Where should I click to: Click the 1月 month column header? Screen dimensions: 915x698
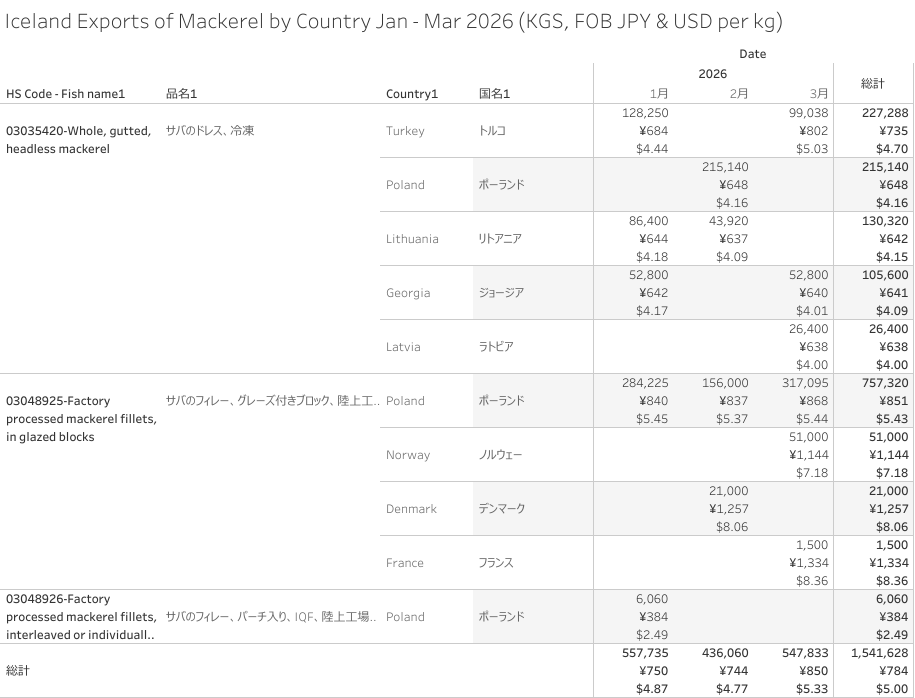tap(659, 93)
